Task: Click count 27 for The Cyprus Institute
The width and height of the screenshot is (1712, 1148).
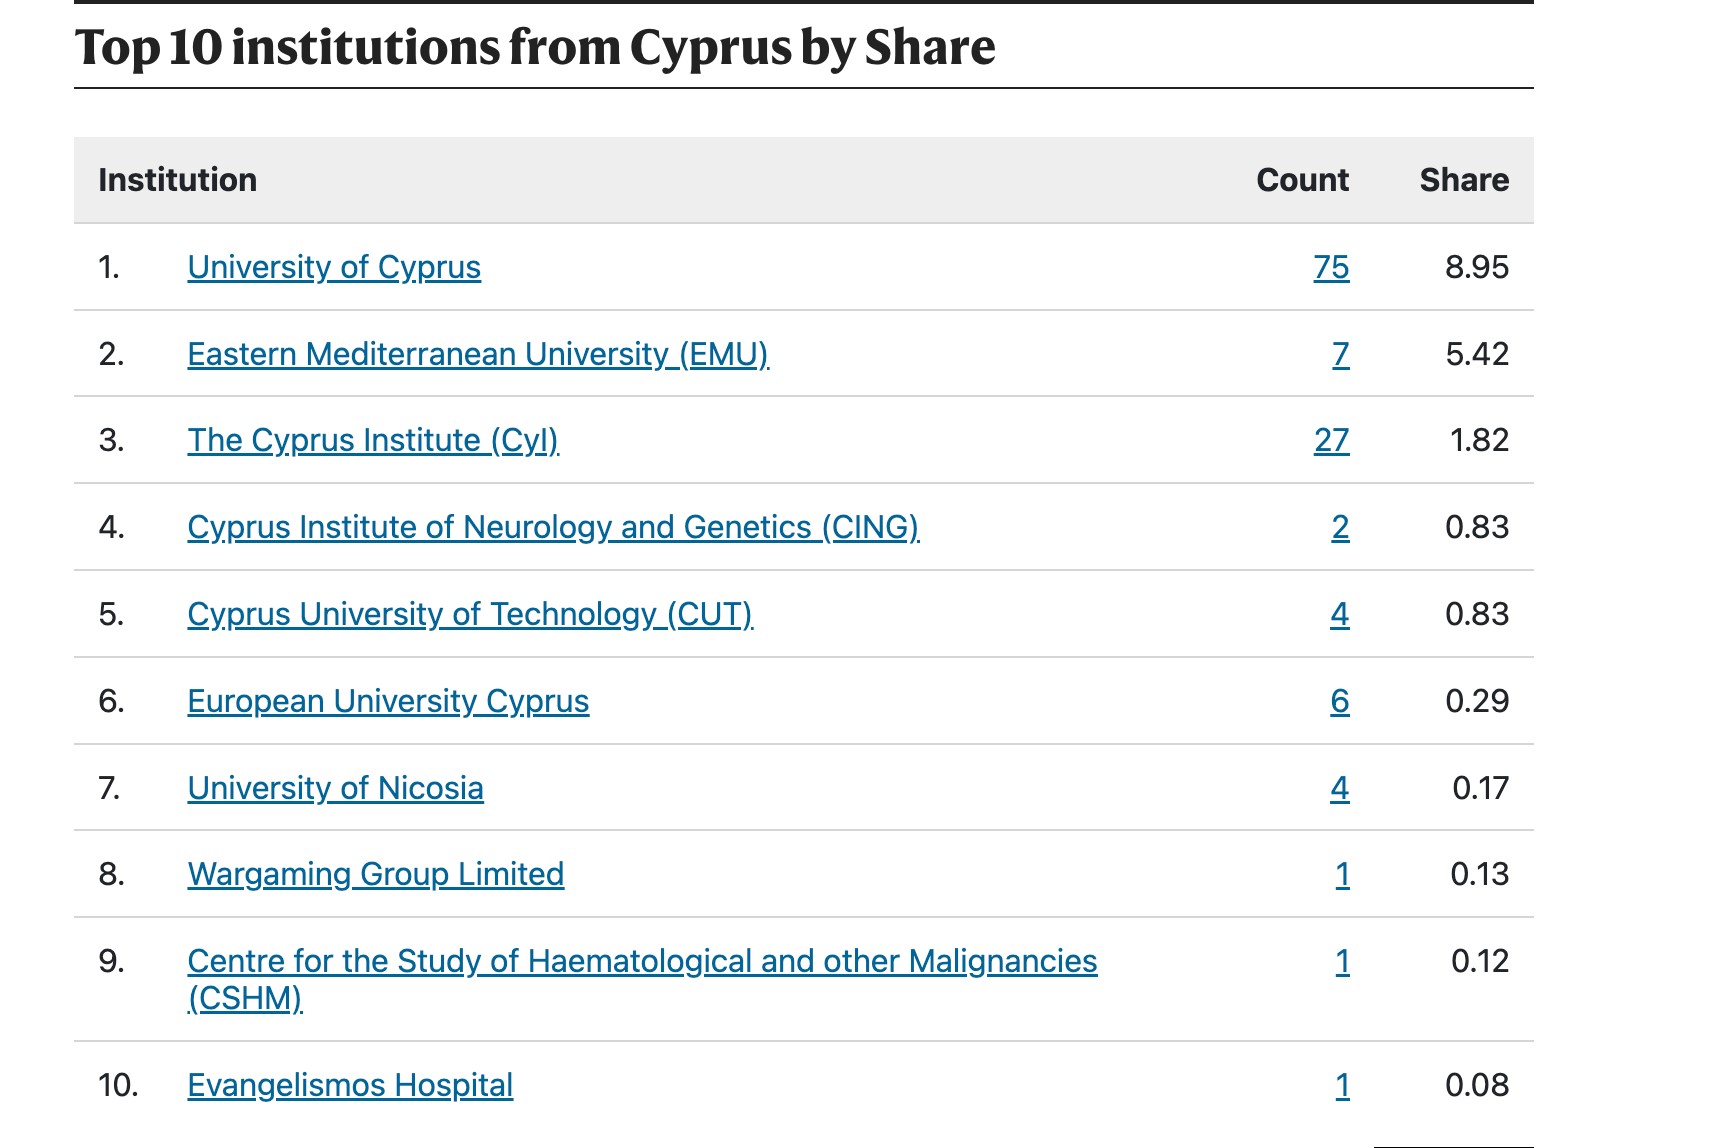Action: pyautogui.click(x=1331, y=440)
